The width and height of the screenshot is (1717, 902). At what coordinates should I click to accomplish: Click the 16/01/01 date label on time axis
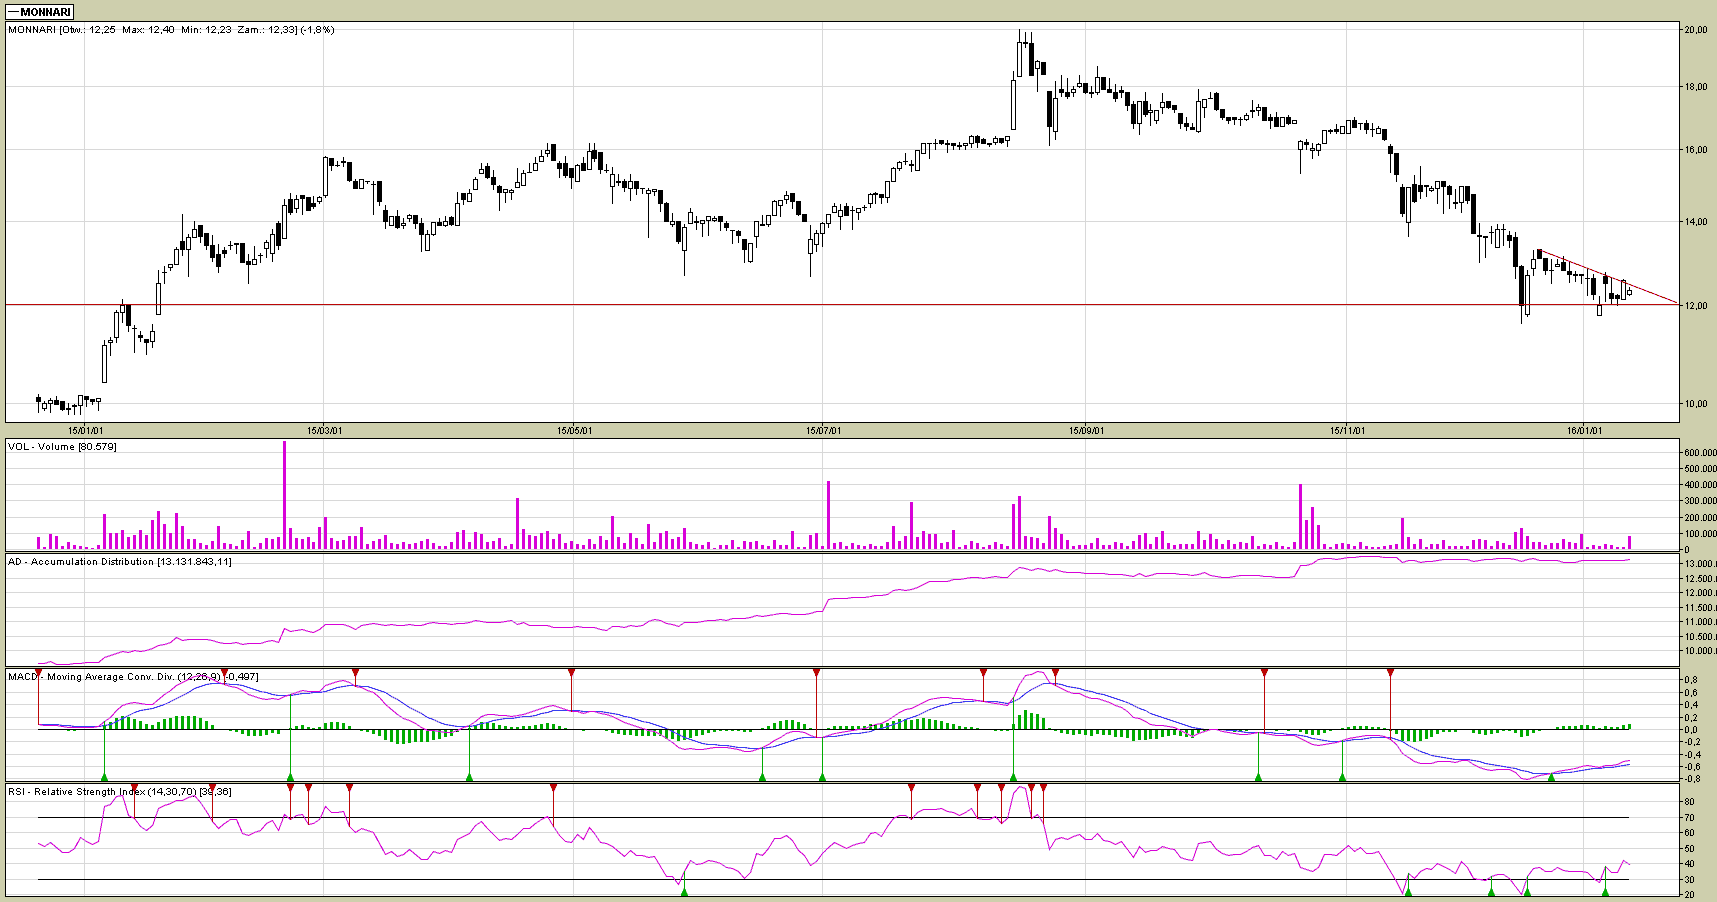click(1584, 431)
